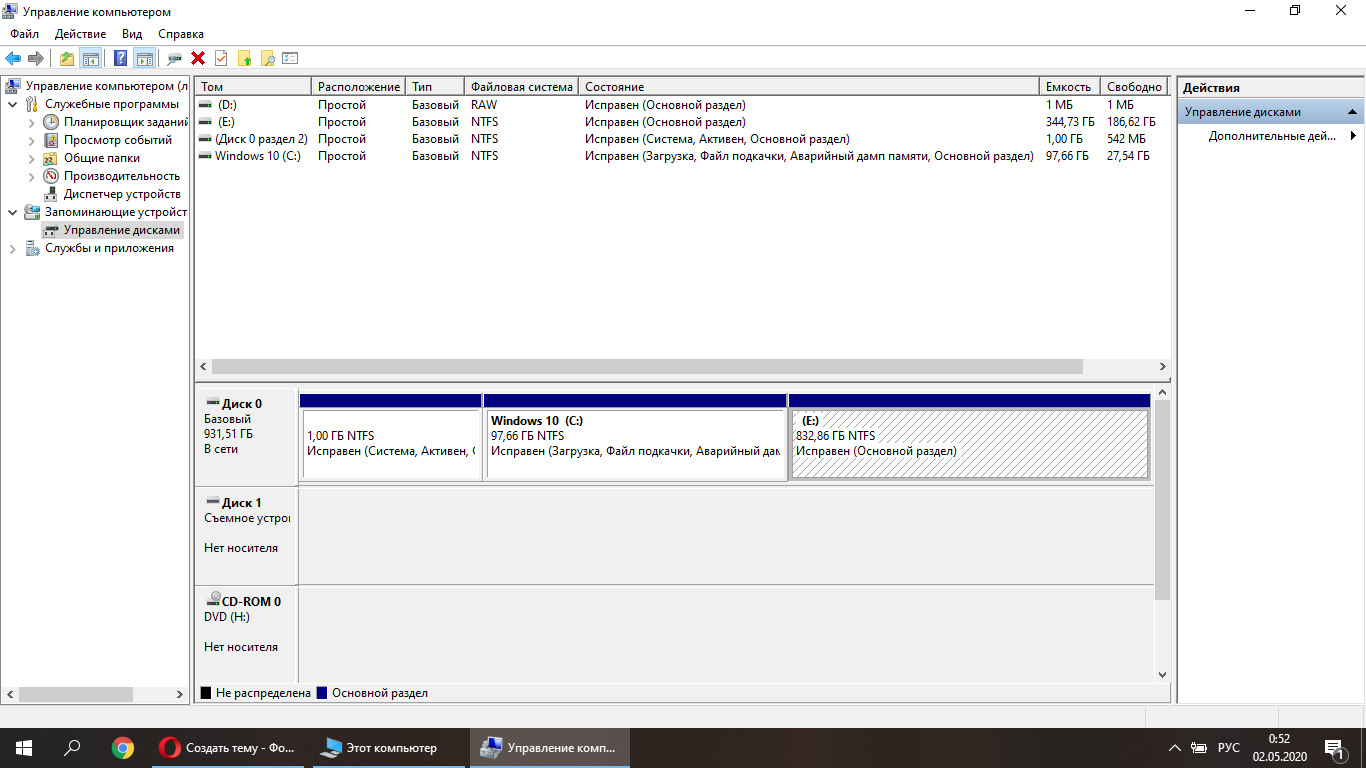Sort by 'Том' column header
Screen dimensions: 1366x768
253,87
